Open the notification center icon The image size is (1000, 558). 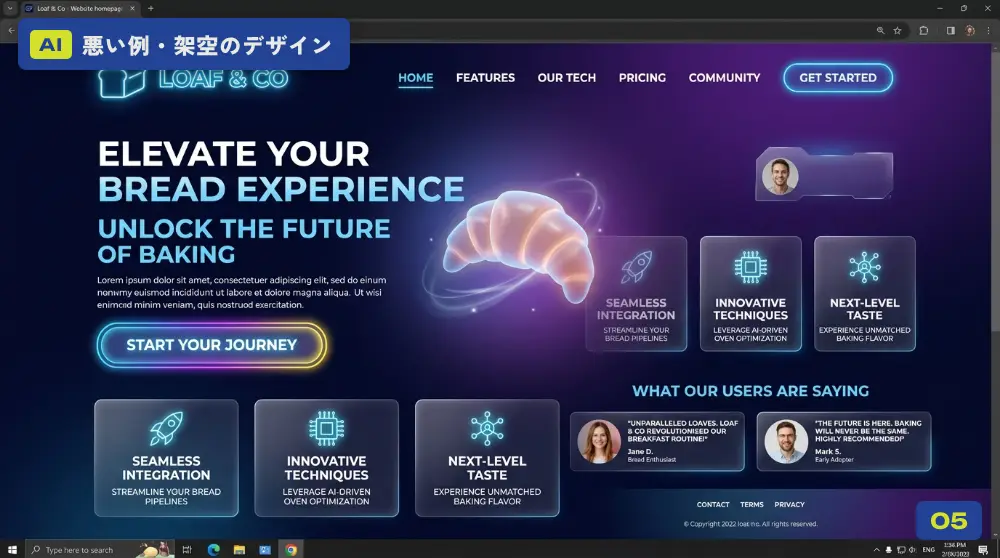[983, 550]
